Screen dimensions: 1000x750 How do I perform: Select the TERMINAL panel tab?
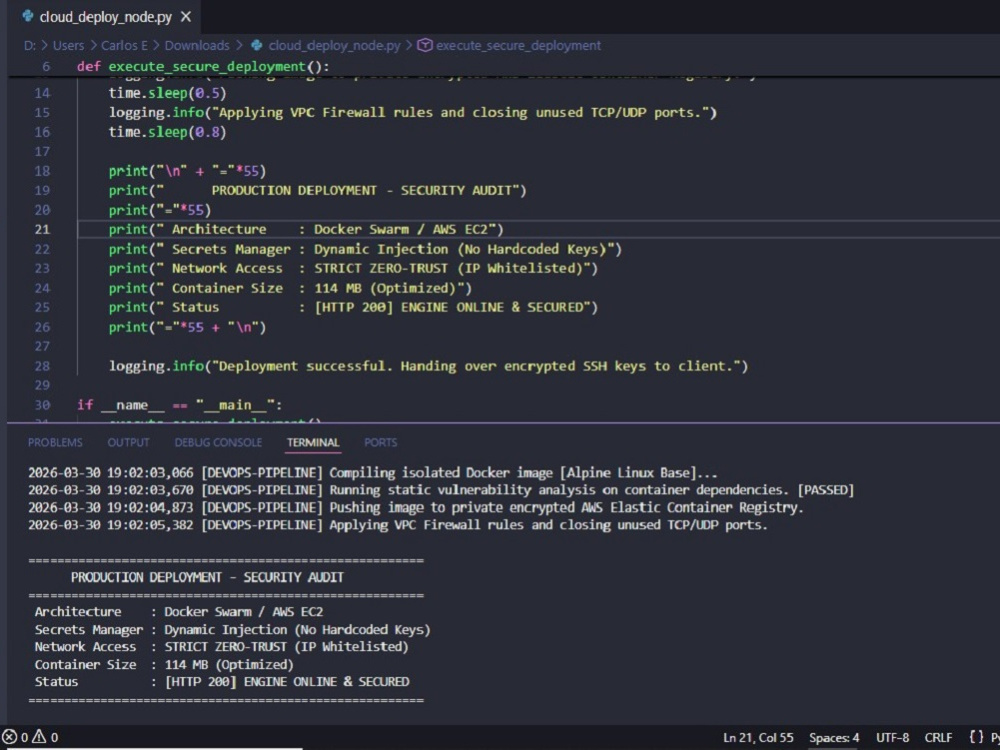[x=312, y=443]
